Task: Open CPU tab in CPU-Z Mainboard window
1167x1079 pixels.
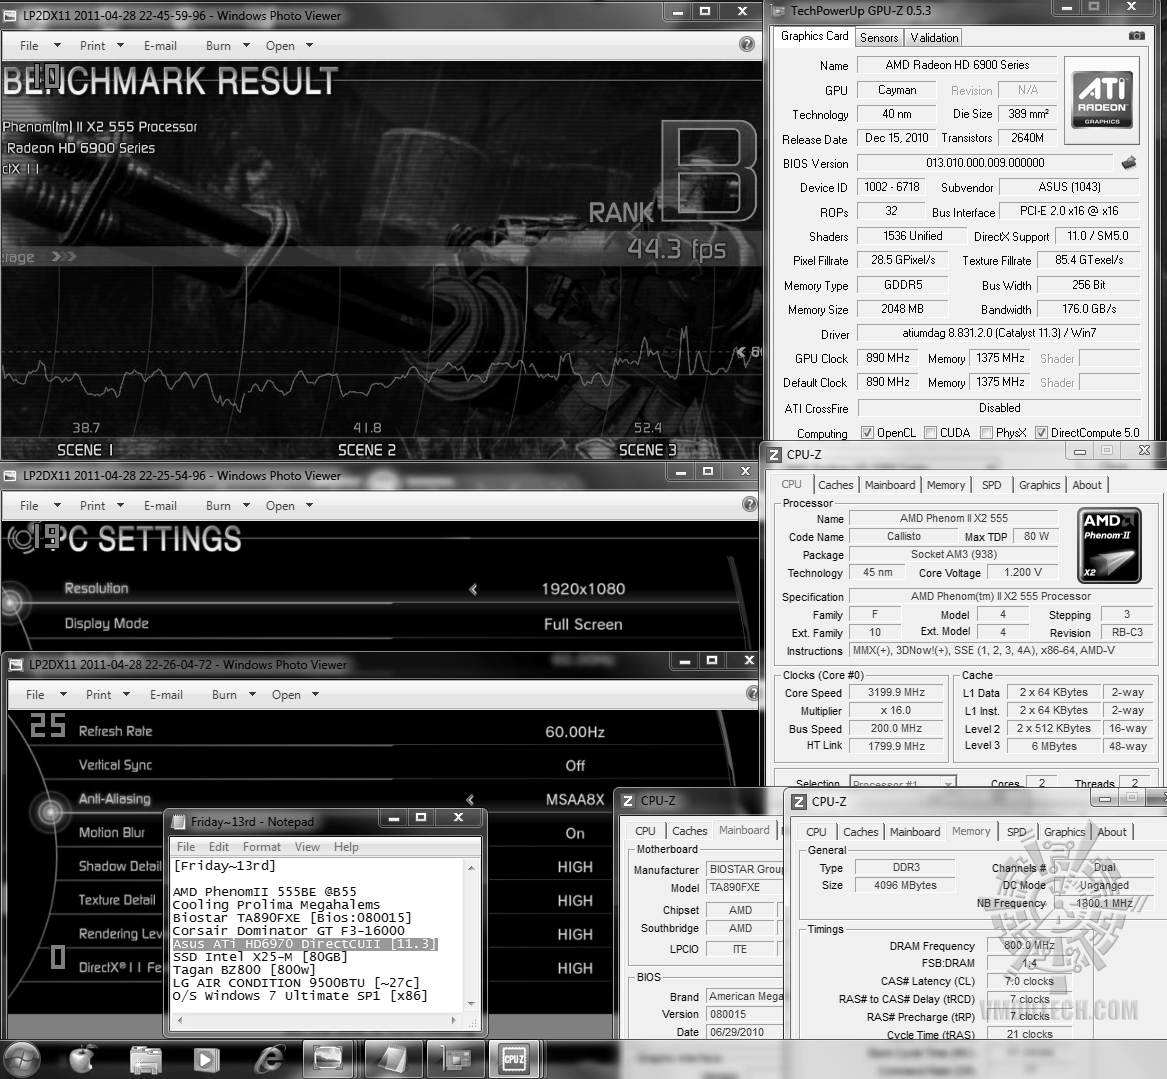Action: coord(645,831)
